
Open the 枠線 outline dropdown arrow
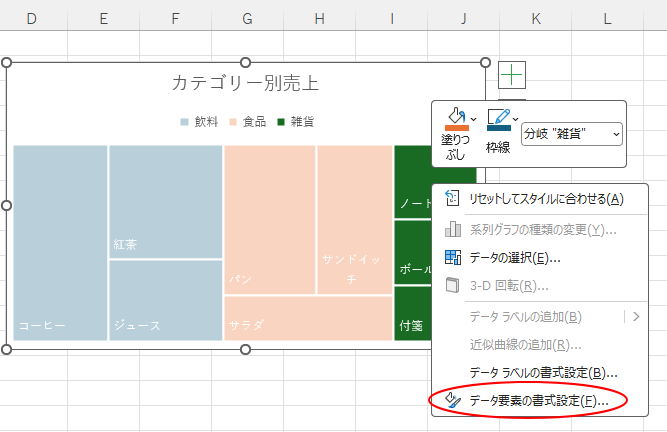click(x=516, y=119)
